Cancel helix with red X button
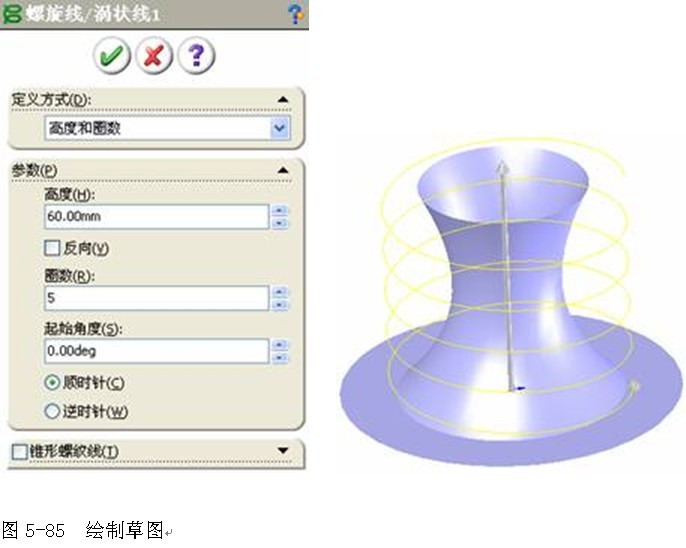Viewport: 686px width, 548px height. [x=154, y=55]
